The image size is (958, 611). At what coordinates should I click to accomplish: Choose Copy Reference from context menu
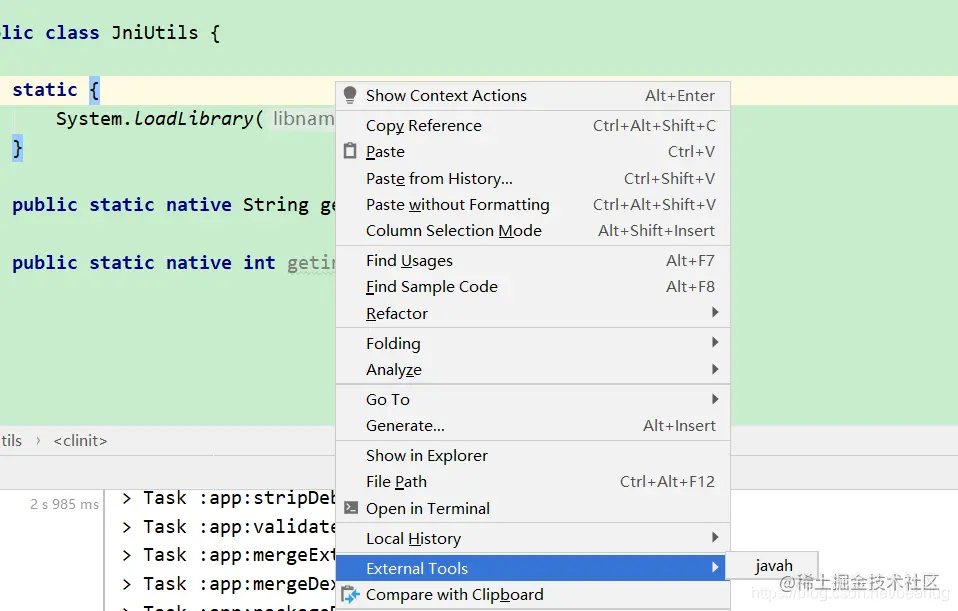533,125
